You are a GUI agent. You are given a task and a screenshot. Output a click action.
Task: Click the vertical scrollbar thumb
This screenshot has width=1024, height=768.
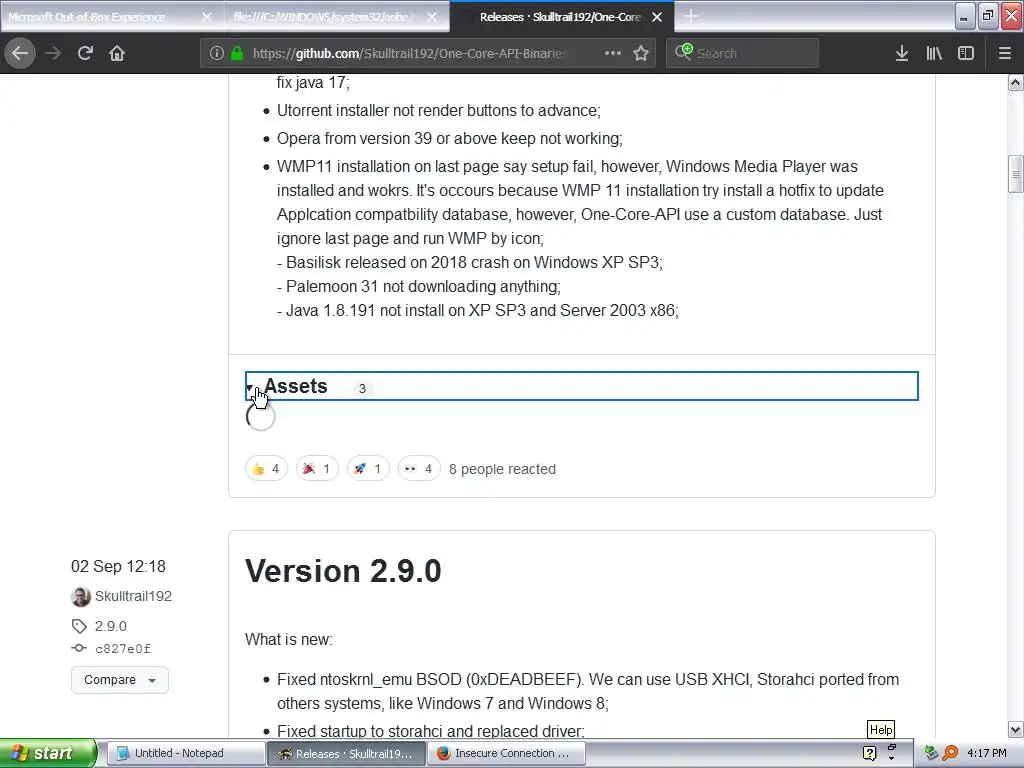[1015, 174]
